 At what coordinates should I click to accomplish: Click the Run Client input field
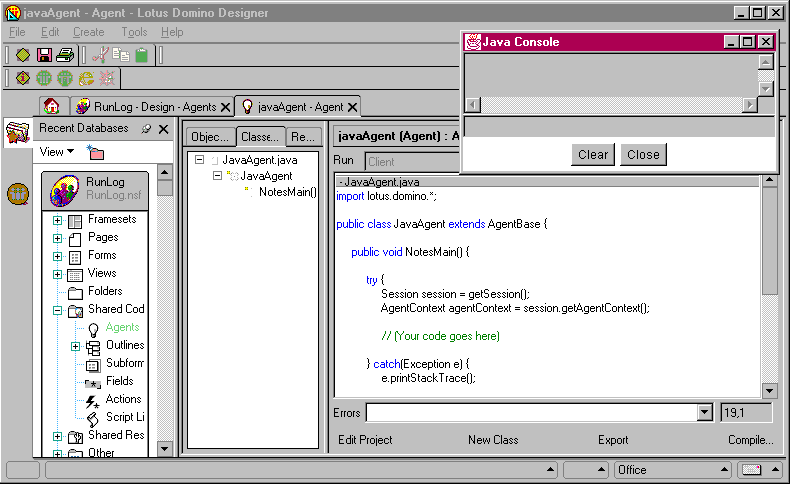[412, 162]
